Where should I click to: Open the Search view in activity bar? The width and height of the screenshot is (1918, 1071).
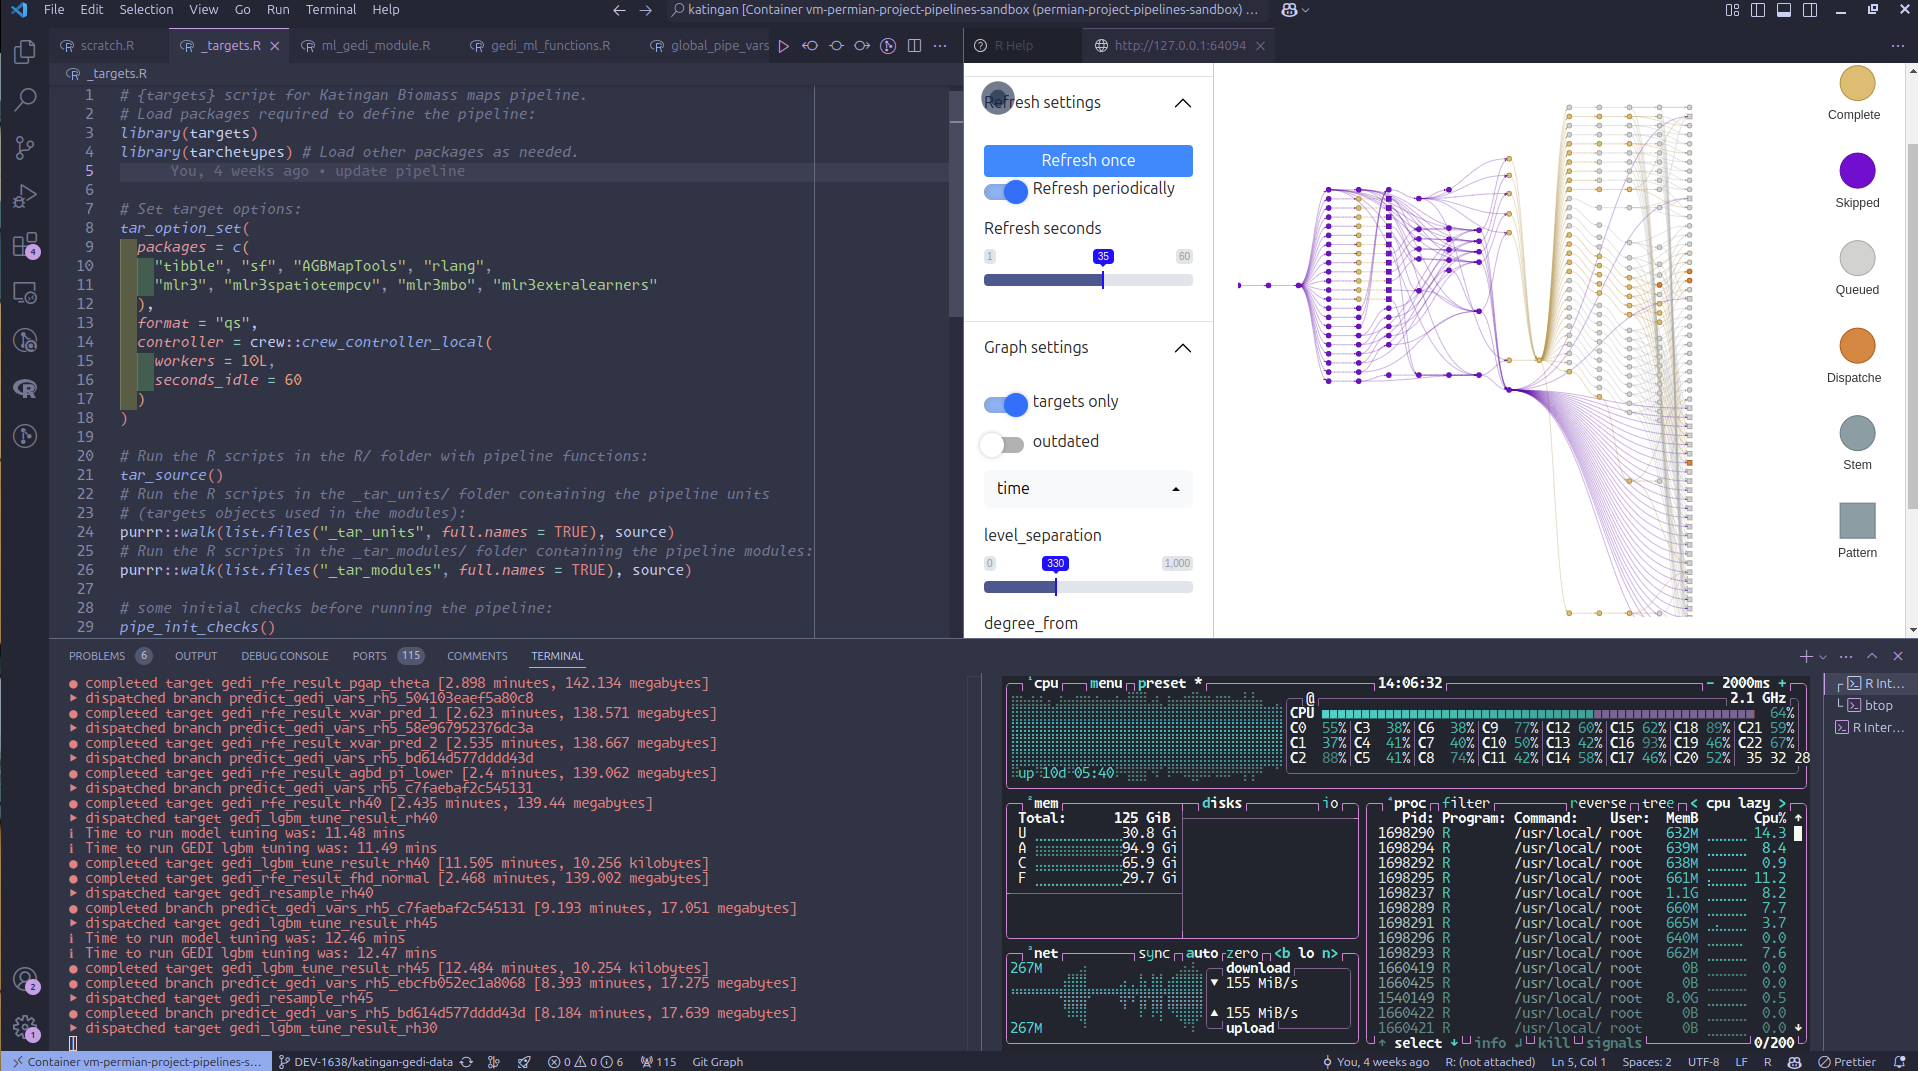pos(25,100)
